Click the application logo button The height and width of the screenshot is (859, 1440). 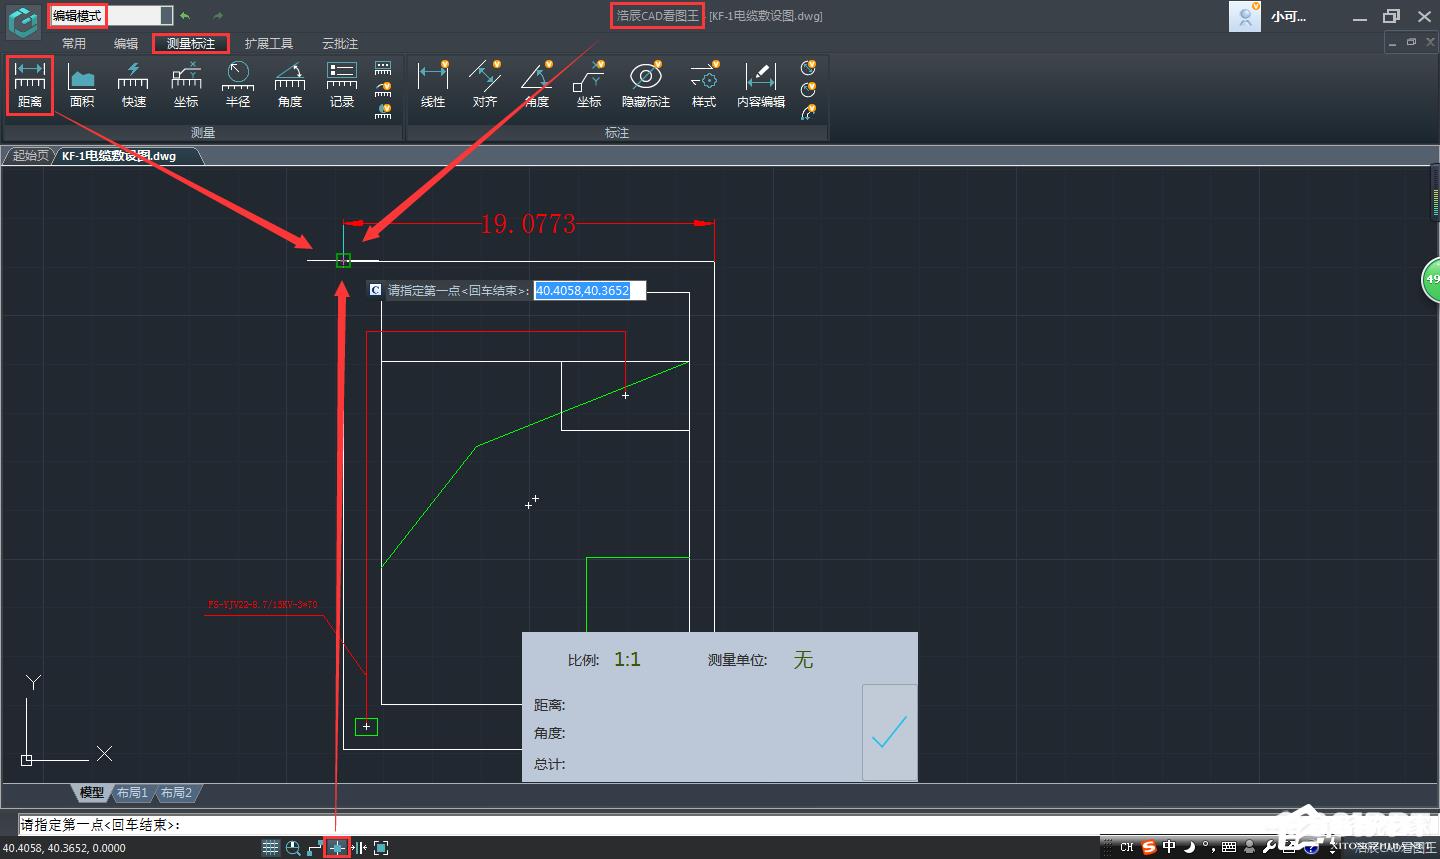[x=22, y=20]
